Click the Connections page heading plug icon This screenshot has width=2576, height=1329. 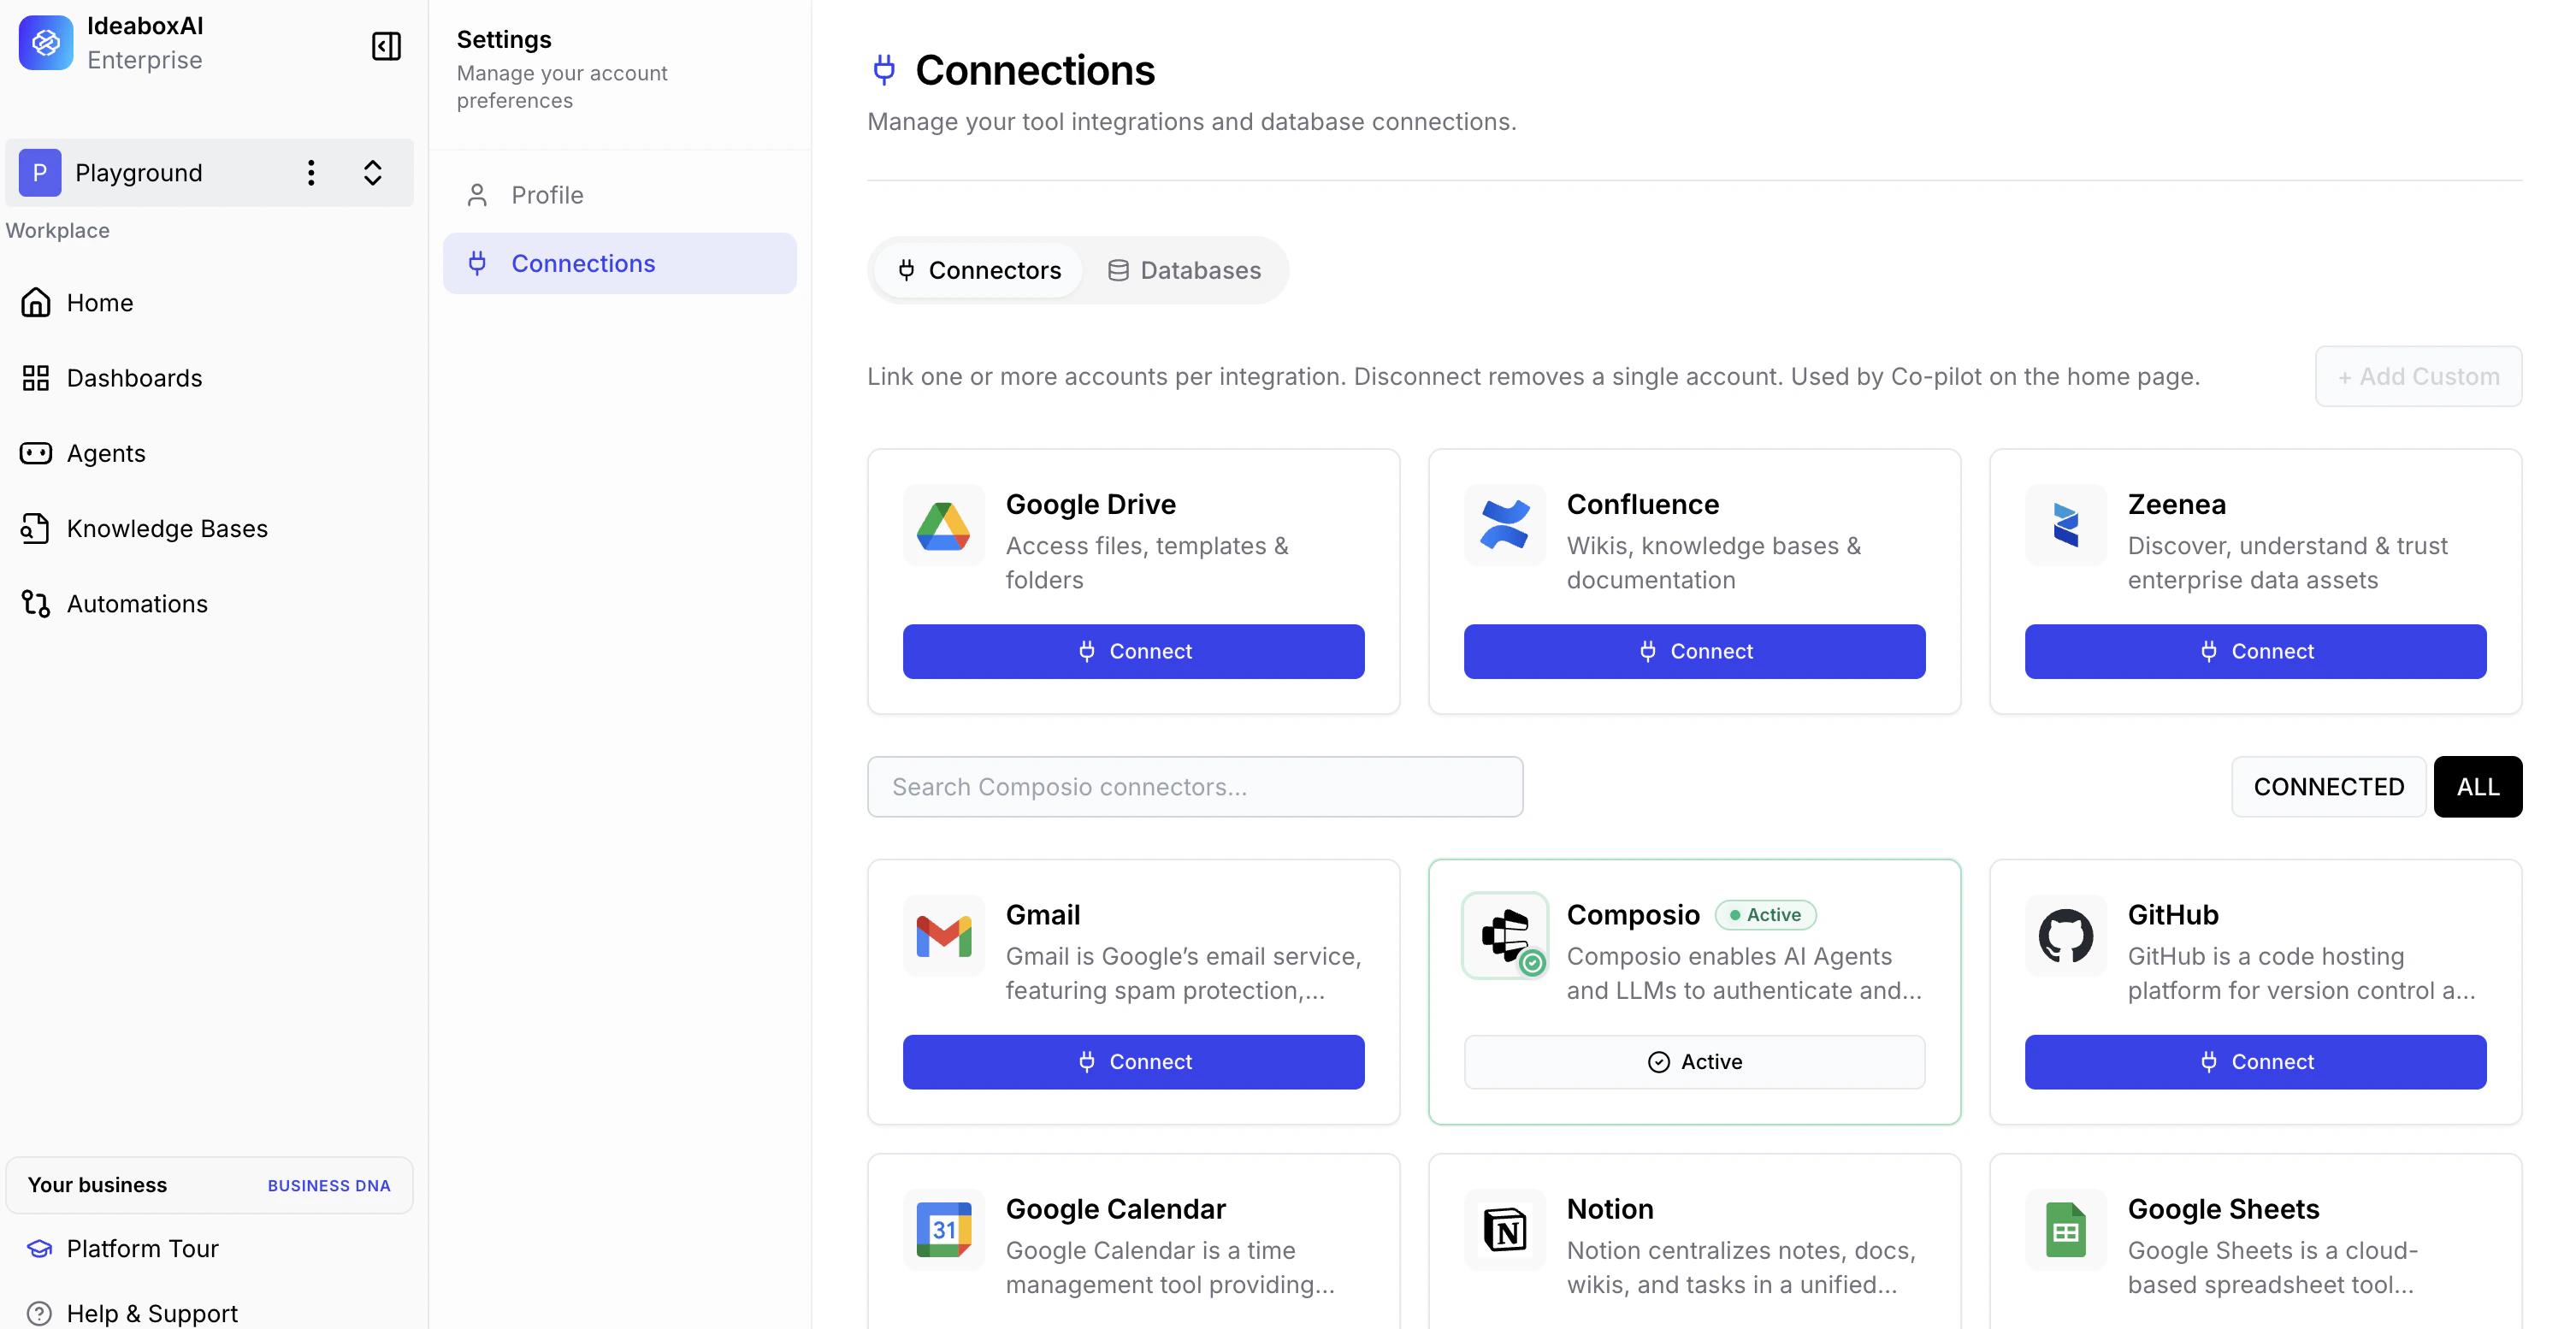click(x=884, y=70)
